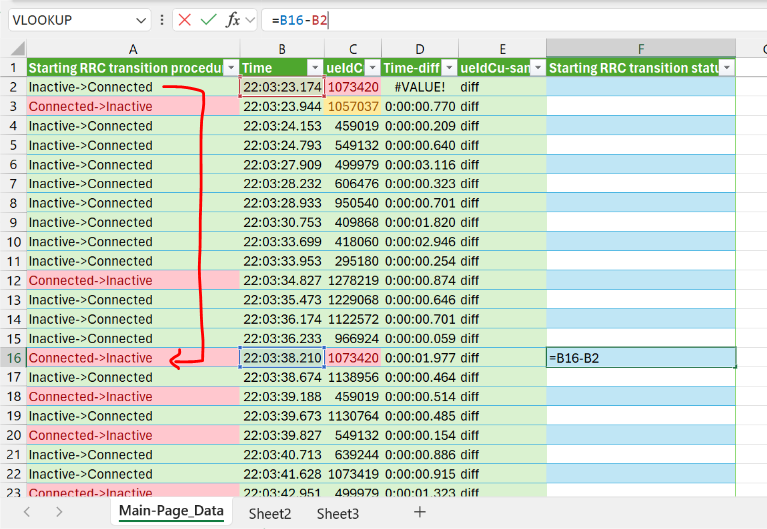Viewport: 767px width, 529px height.
Task: Select column C header
Action: [x=353, y=49]
